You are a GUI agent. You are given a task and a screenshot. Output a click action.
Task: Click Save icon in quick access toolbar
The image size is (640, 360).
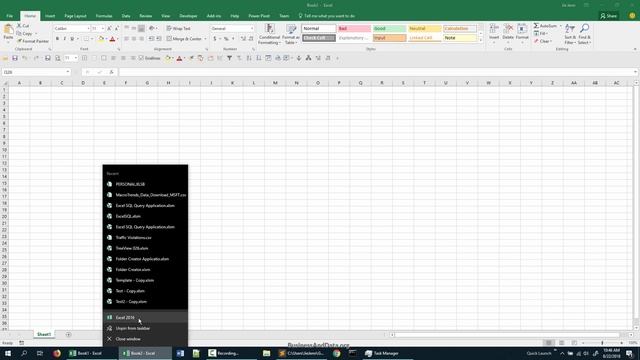coord(15,58)
